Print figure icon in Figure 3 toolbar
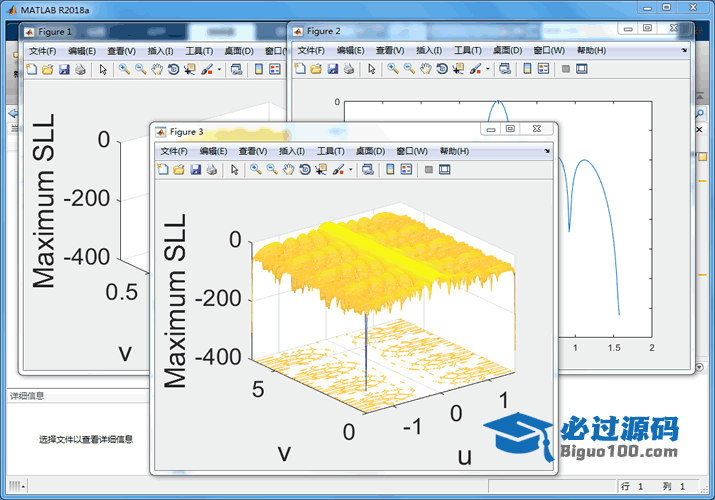The image size is (715, 500). coord(212,170)
